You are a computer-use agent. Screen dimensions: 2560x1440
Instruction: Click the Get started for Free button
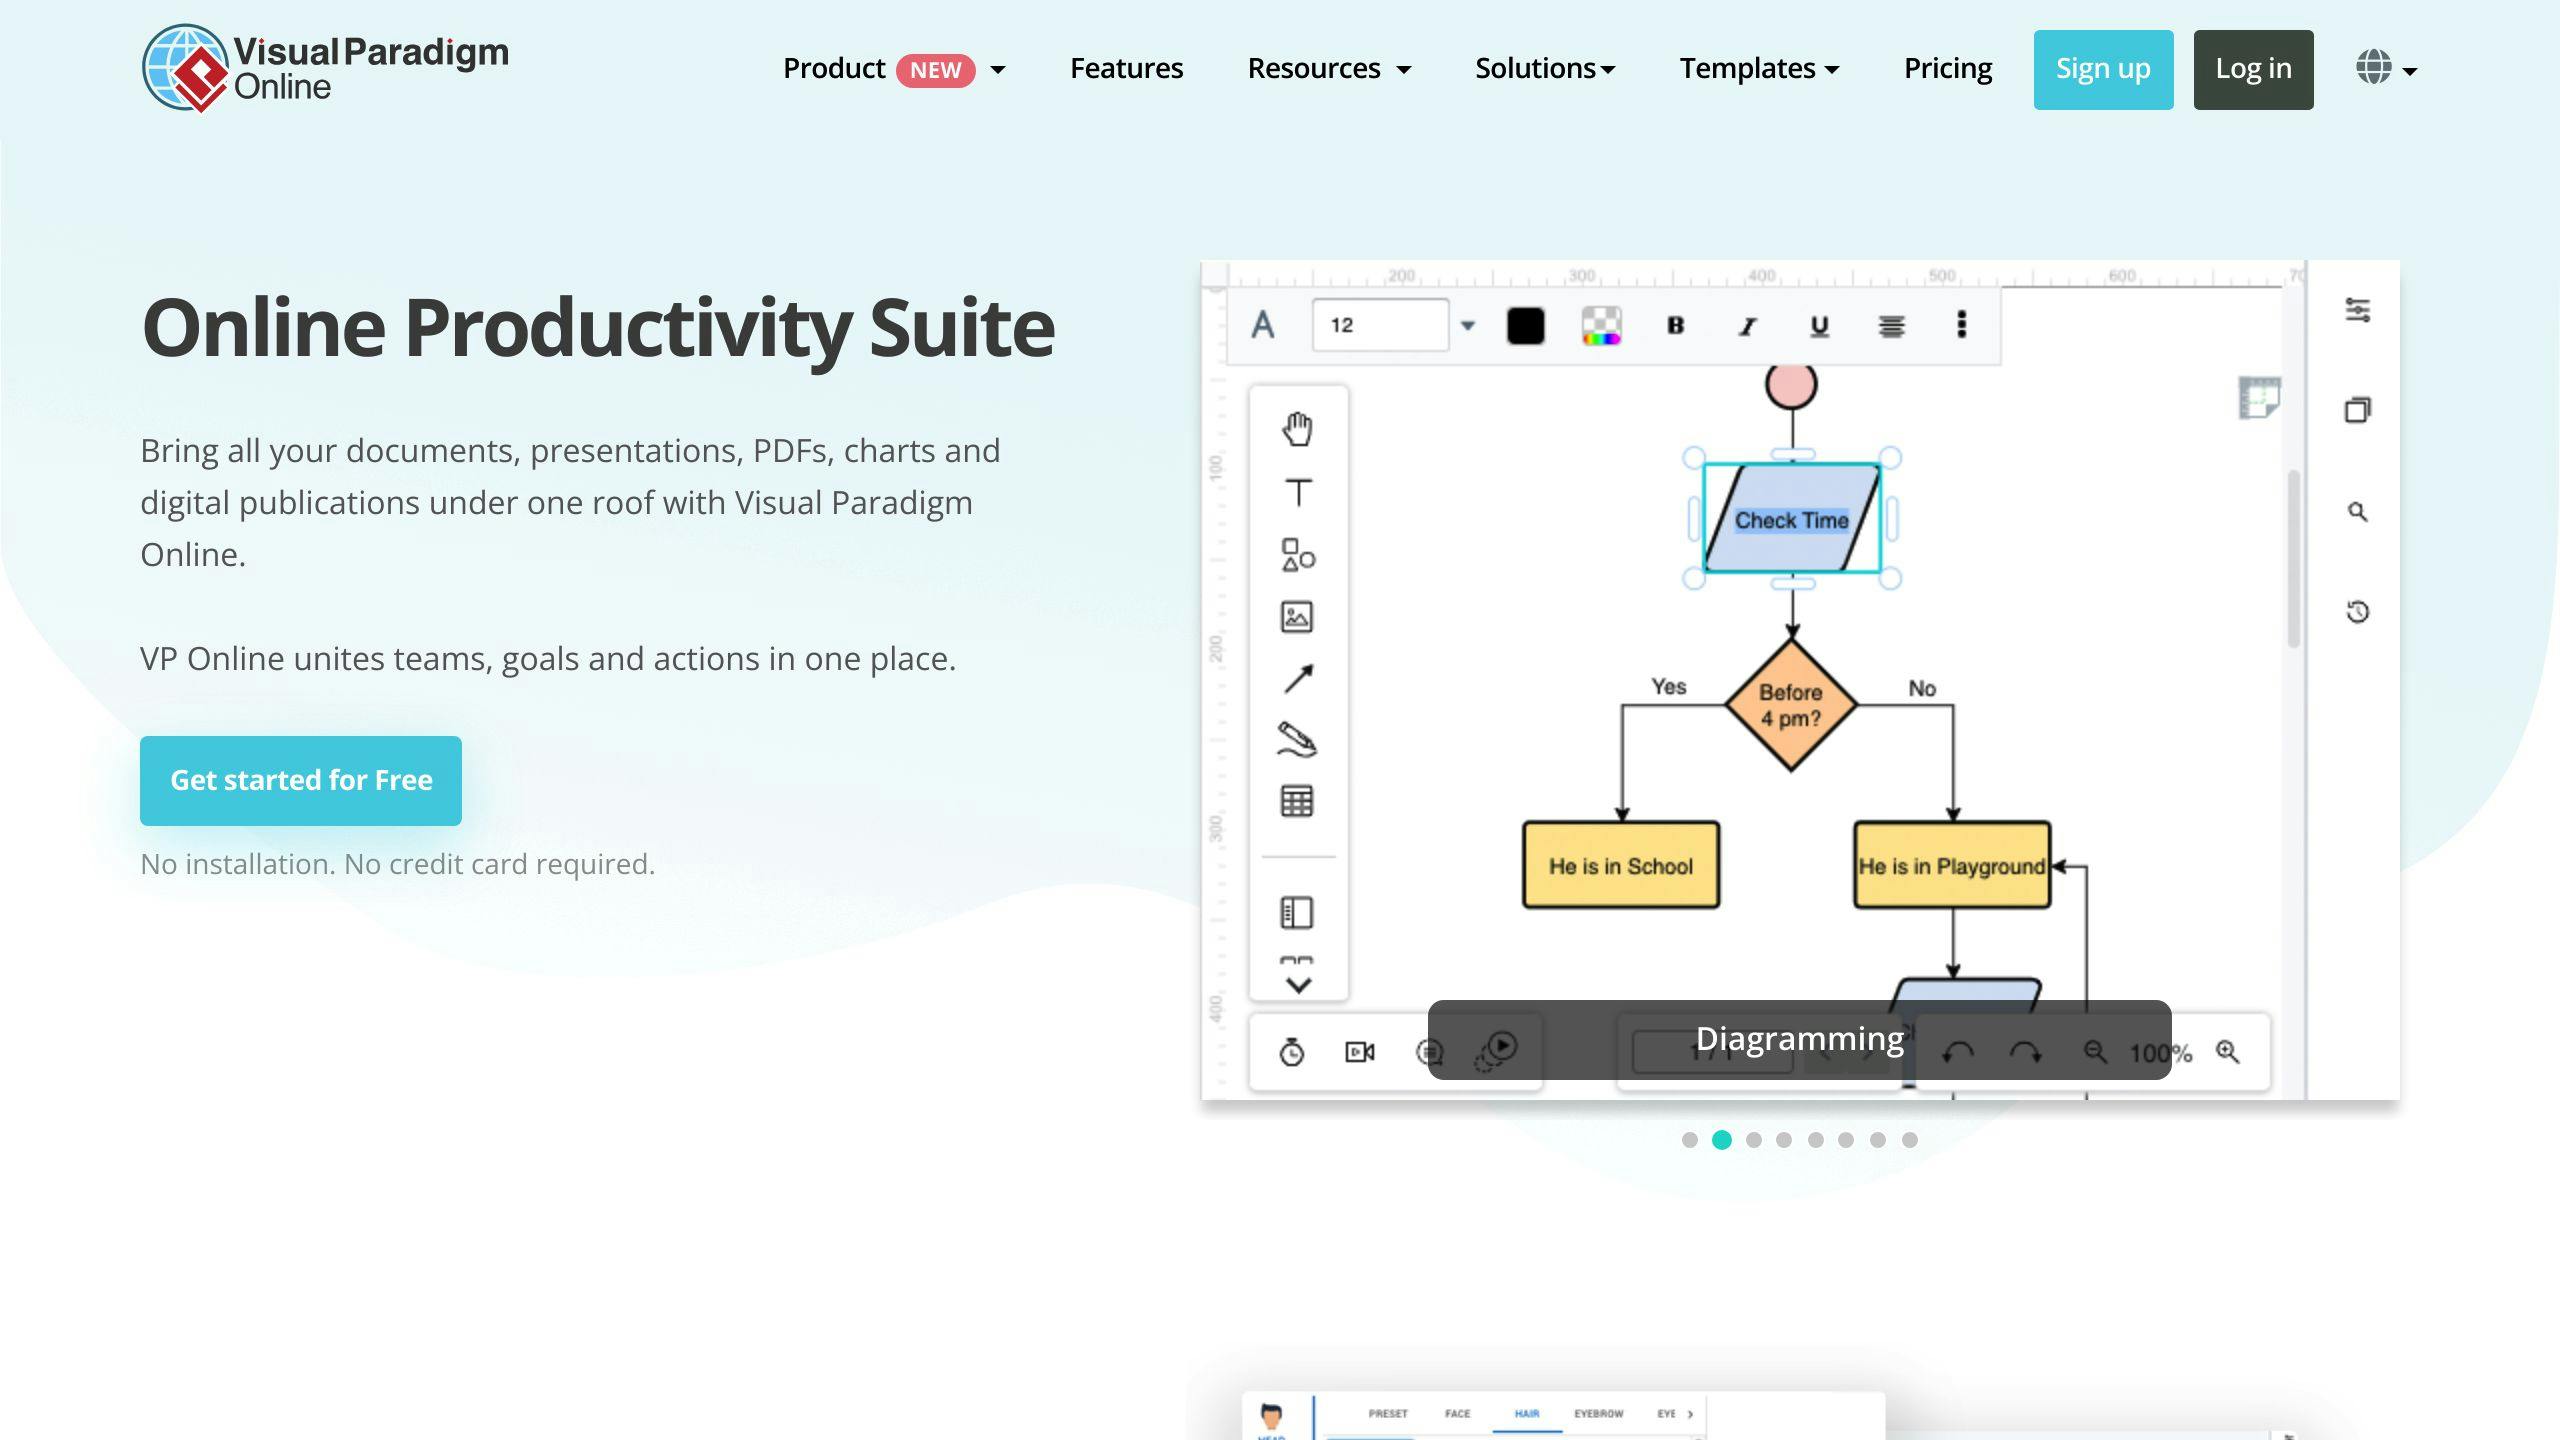tap(300, 780)
